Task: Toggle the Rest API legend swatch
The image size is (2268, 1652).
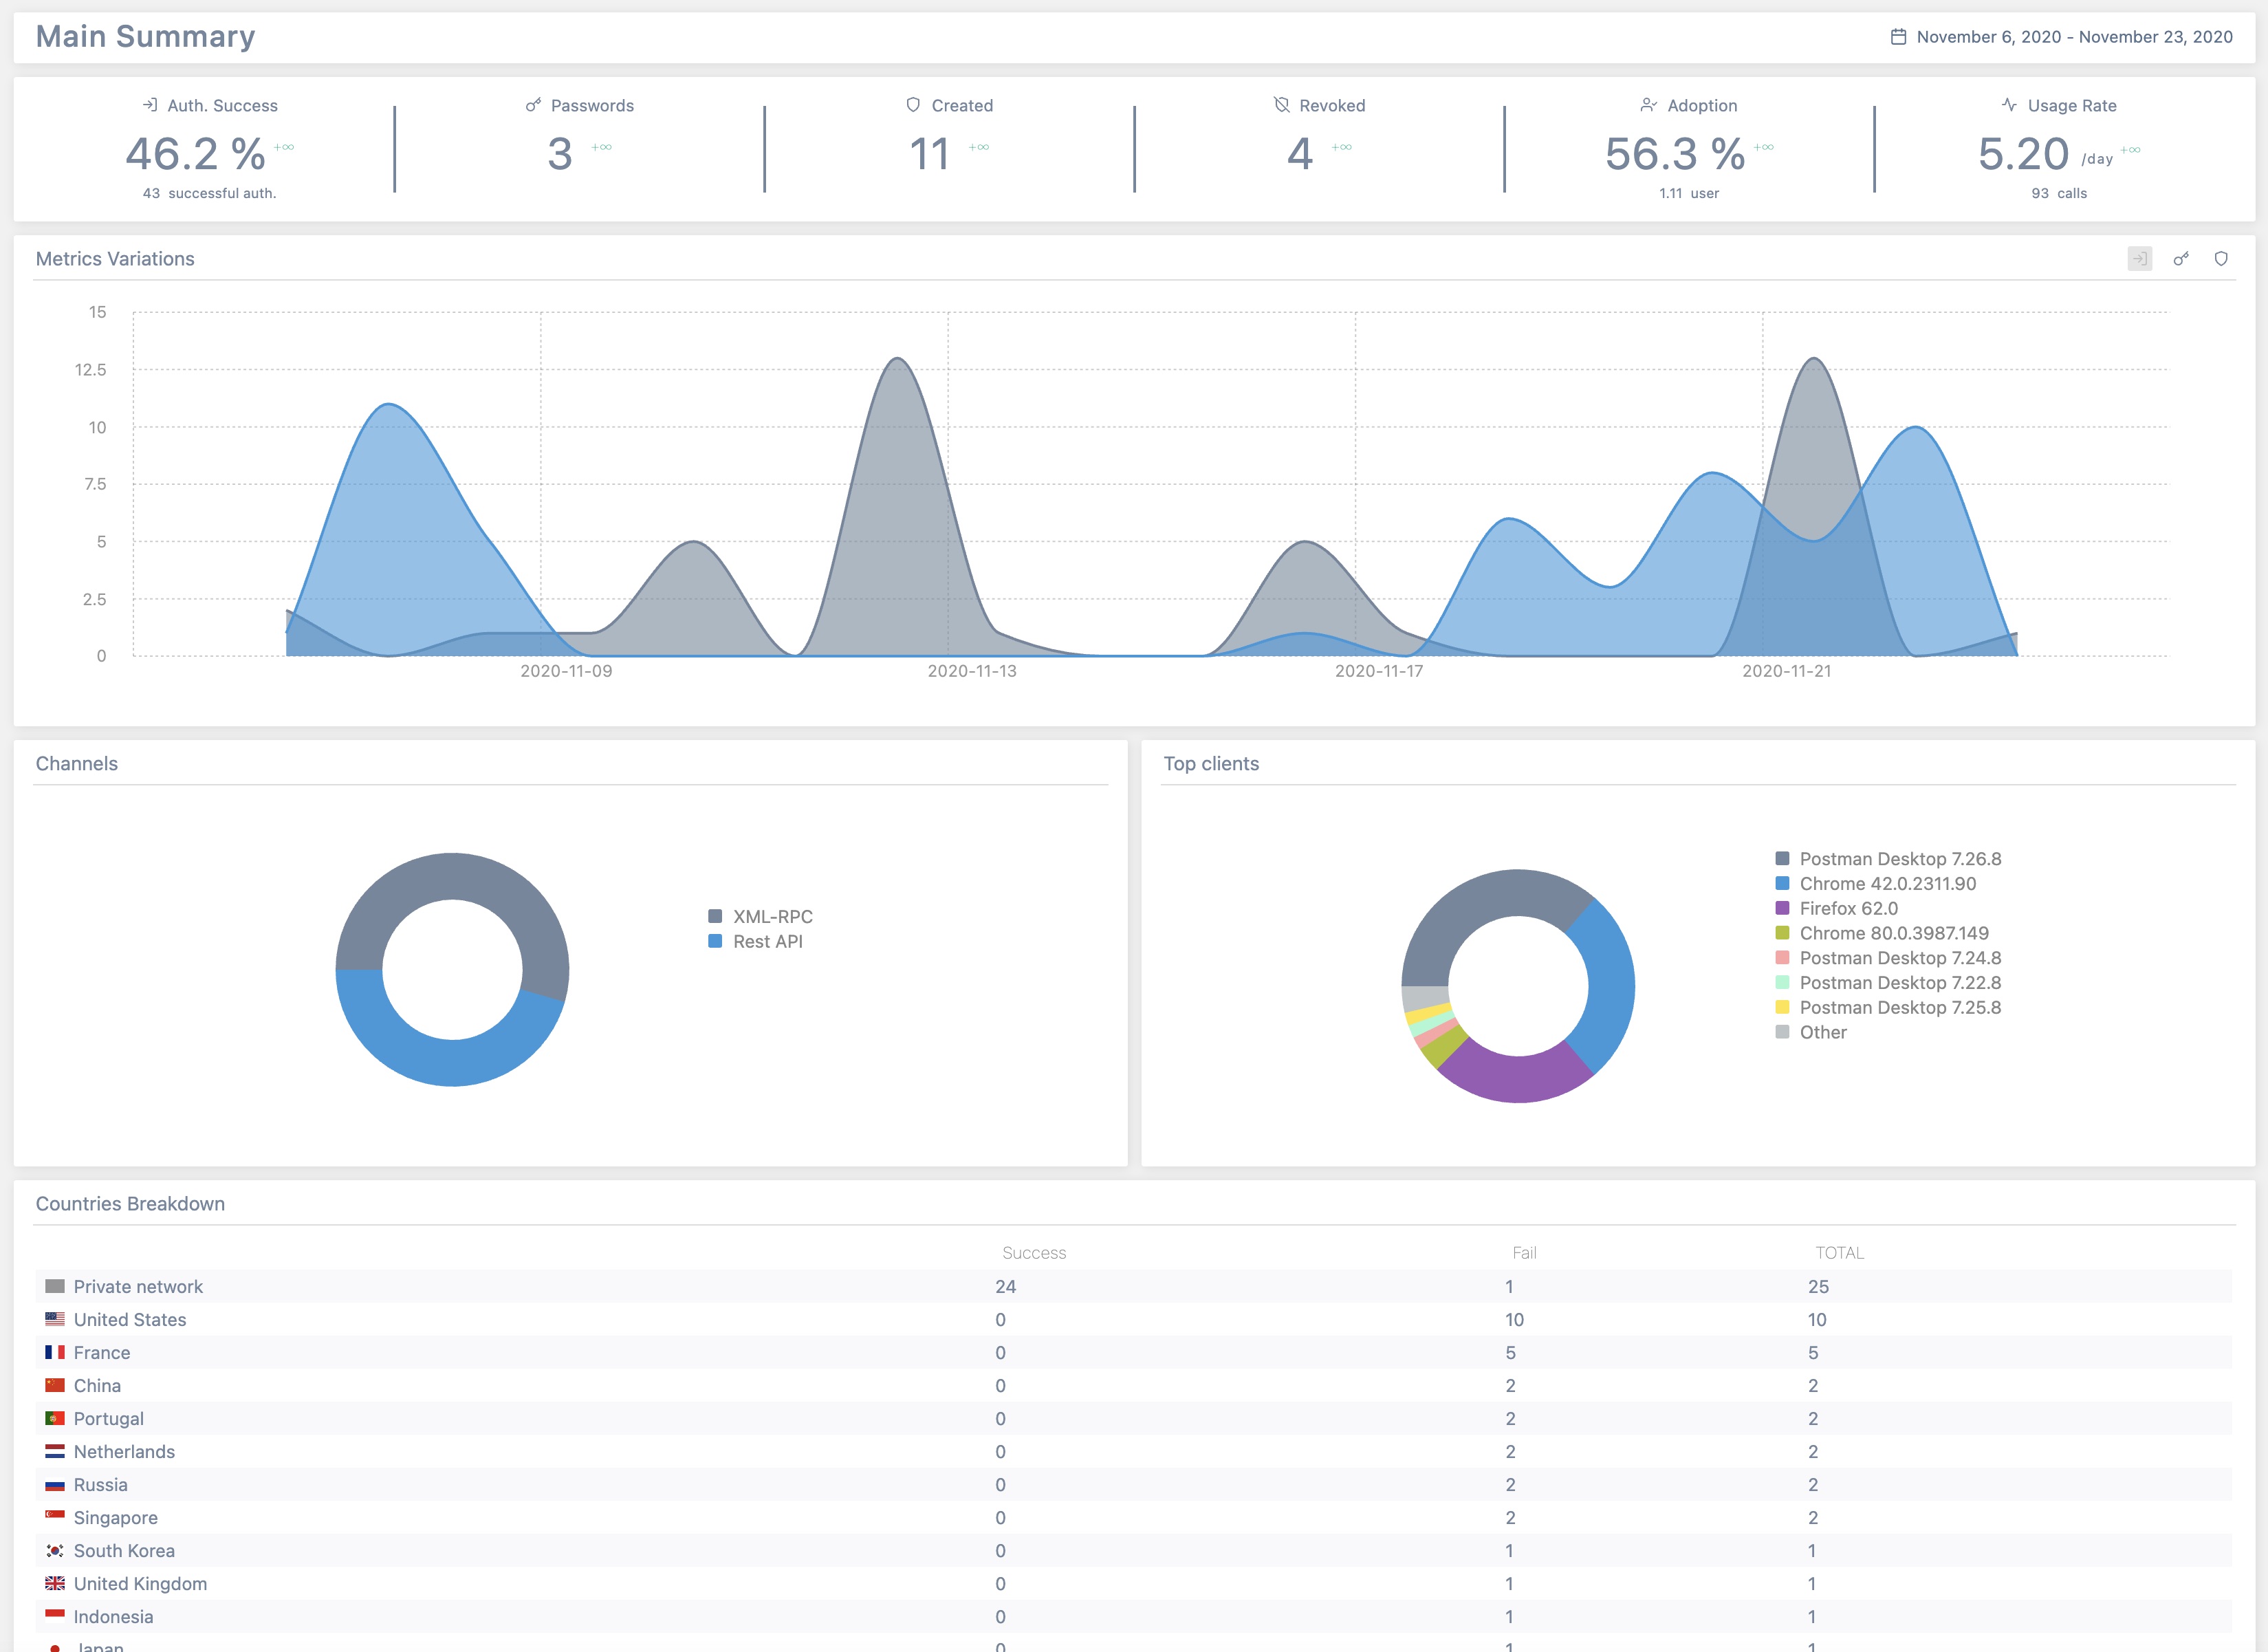Action: [x=715, y=941]
